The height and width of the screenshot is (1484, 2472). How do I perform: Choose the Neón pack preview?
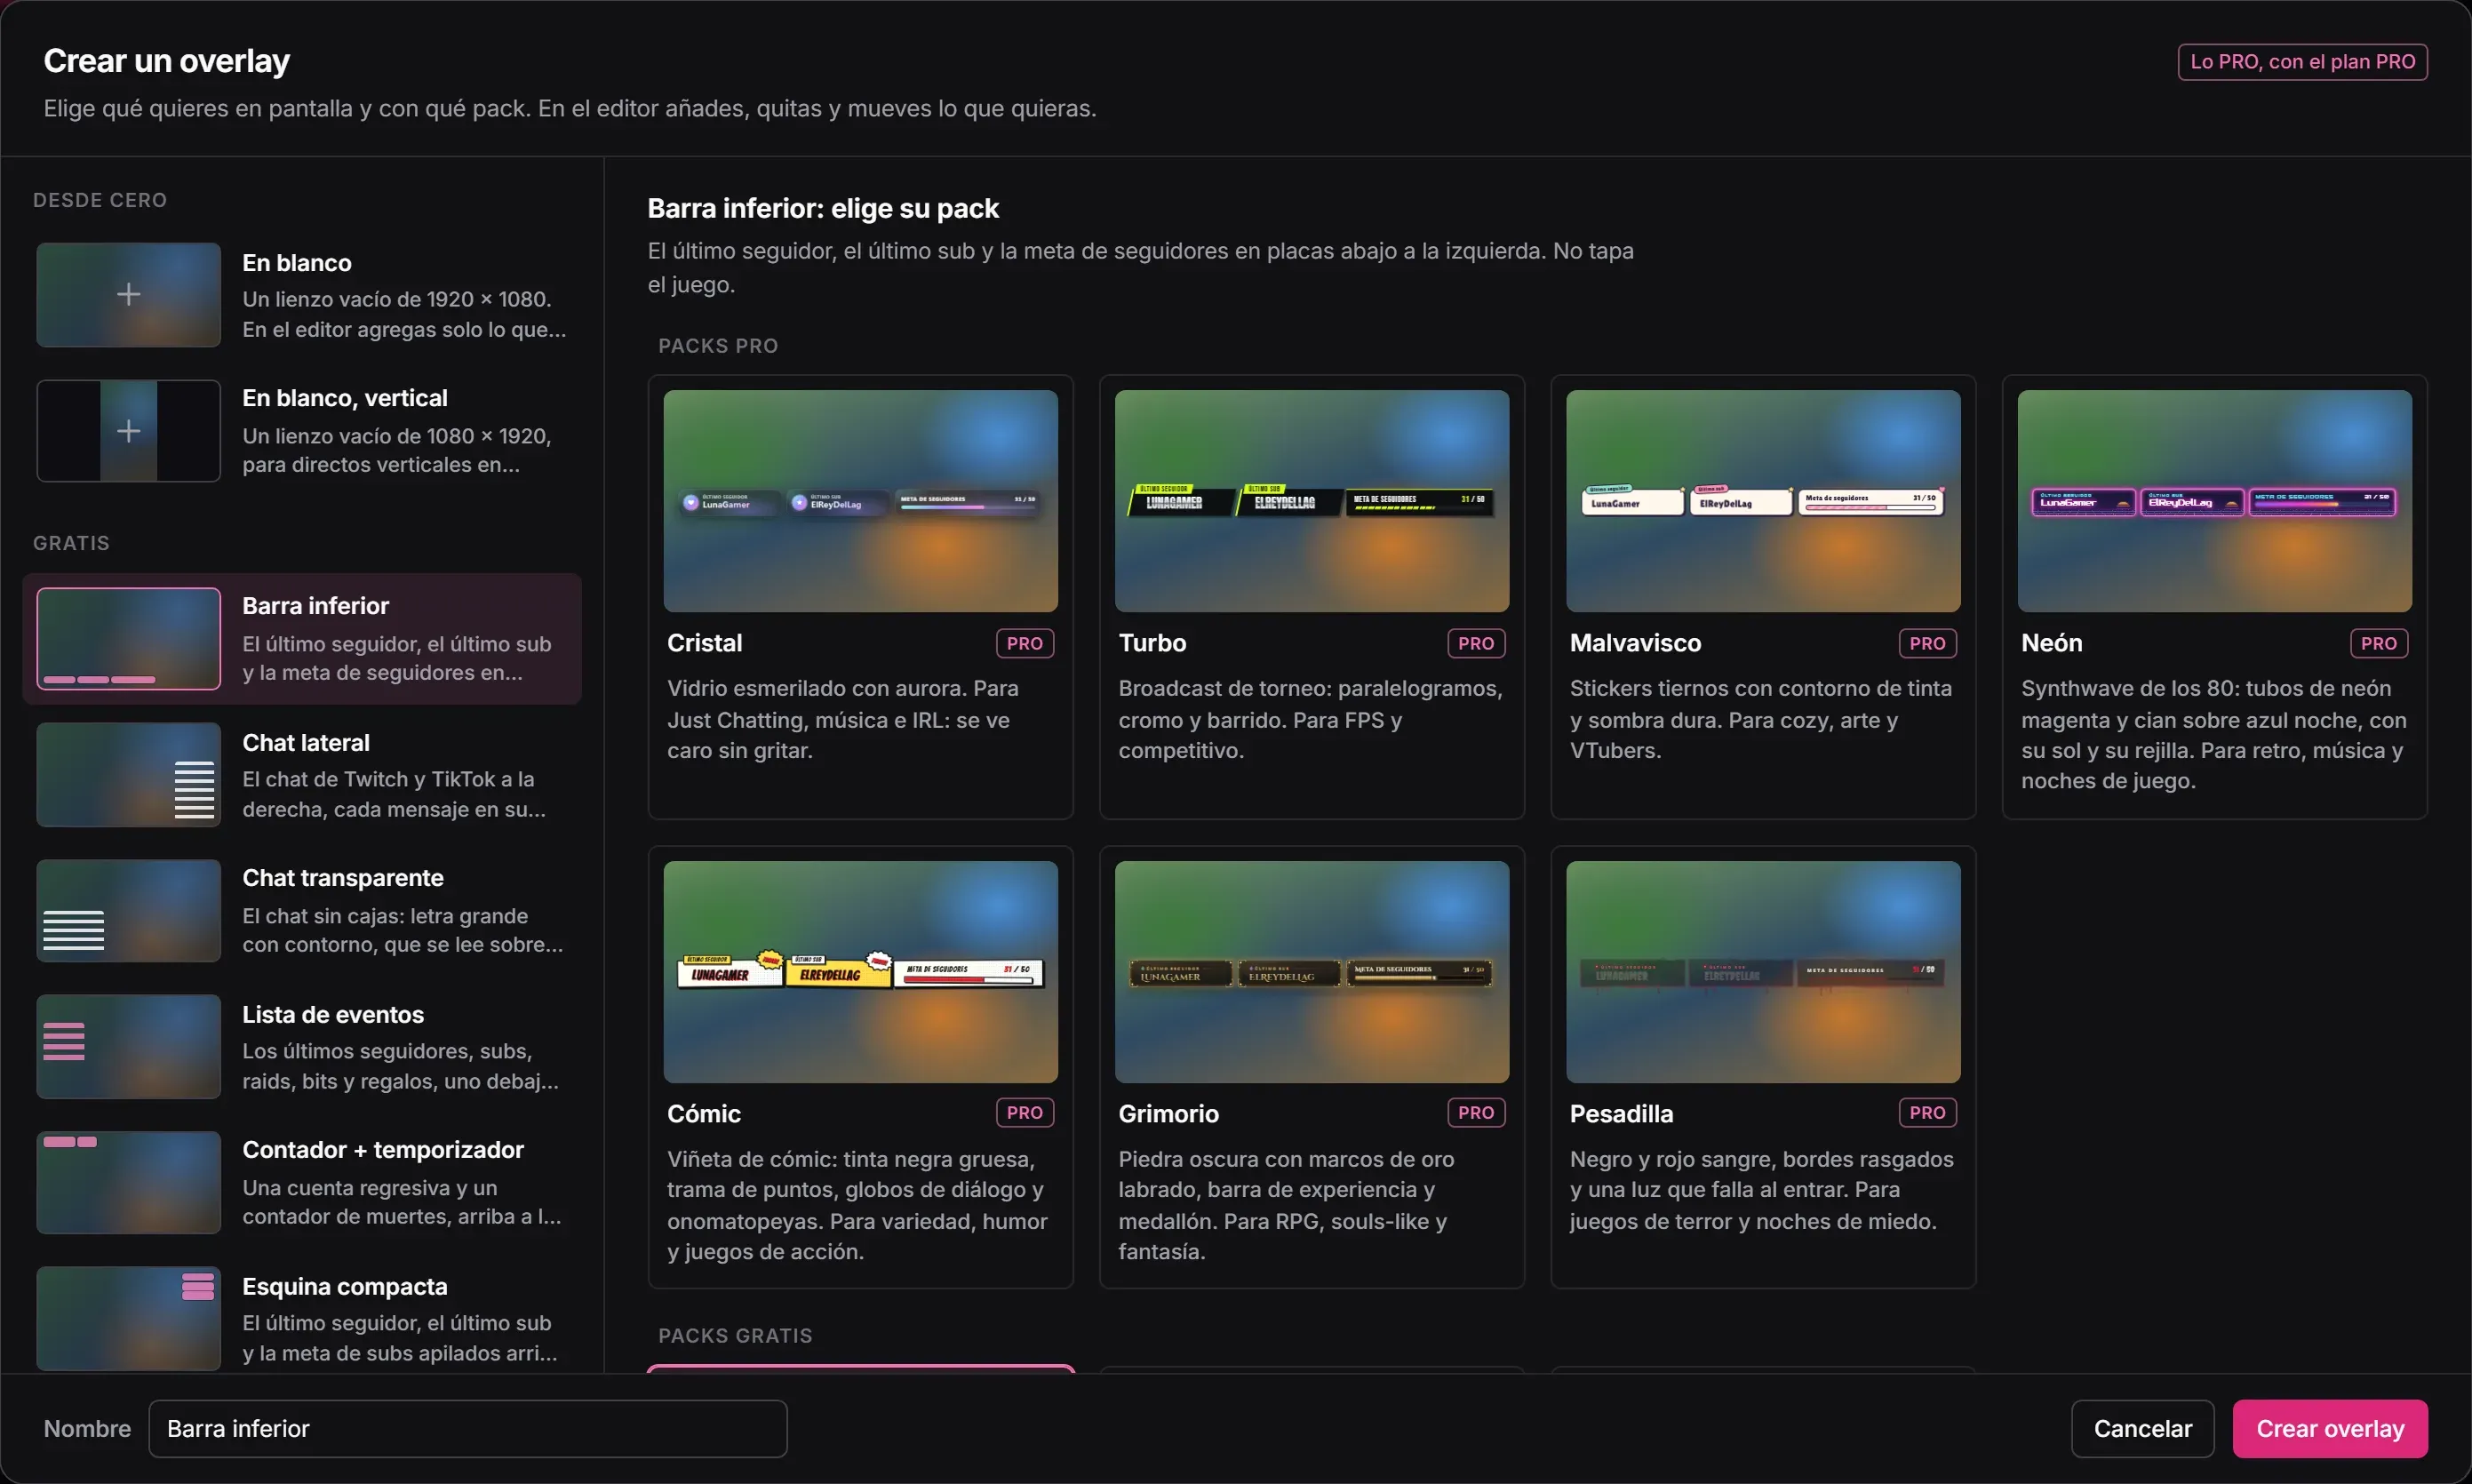(x=2215, y=501)
